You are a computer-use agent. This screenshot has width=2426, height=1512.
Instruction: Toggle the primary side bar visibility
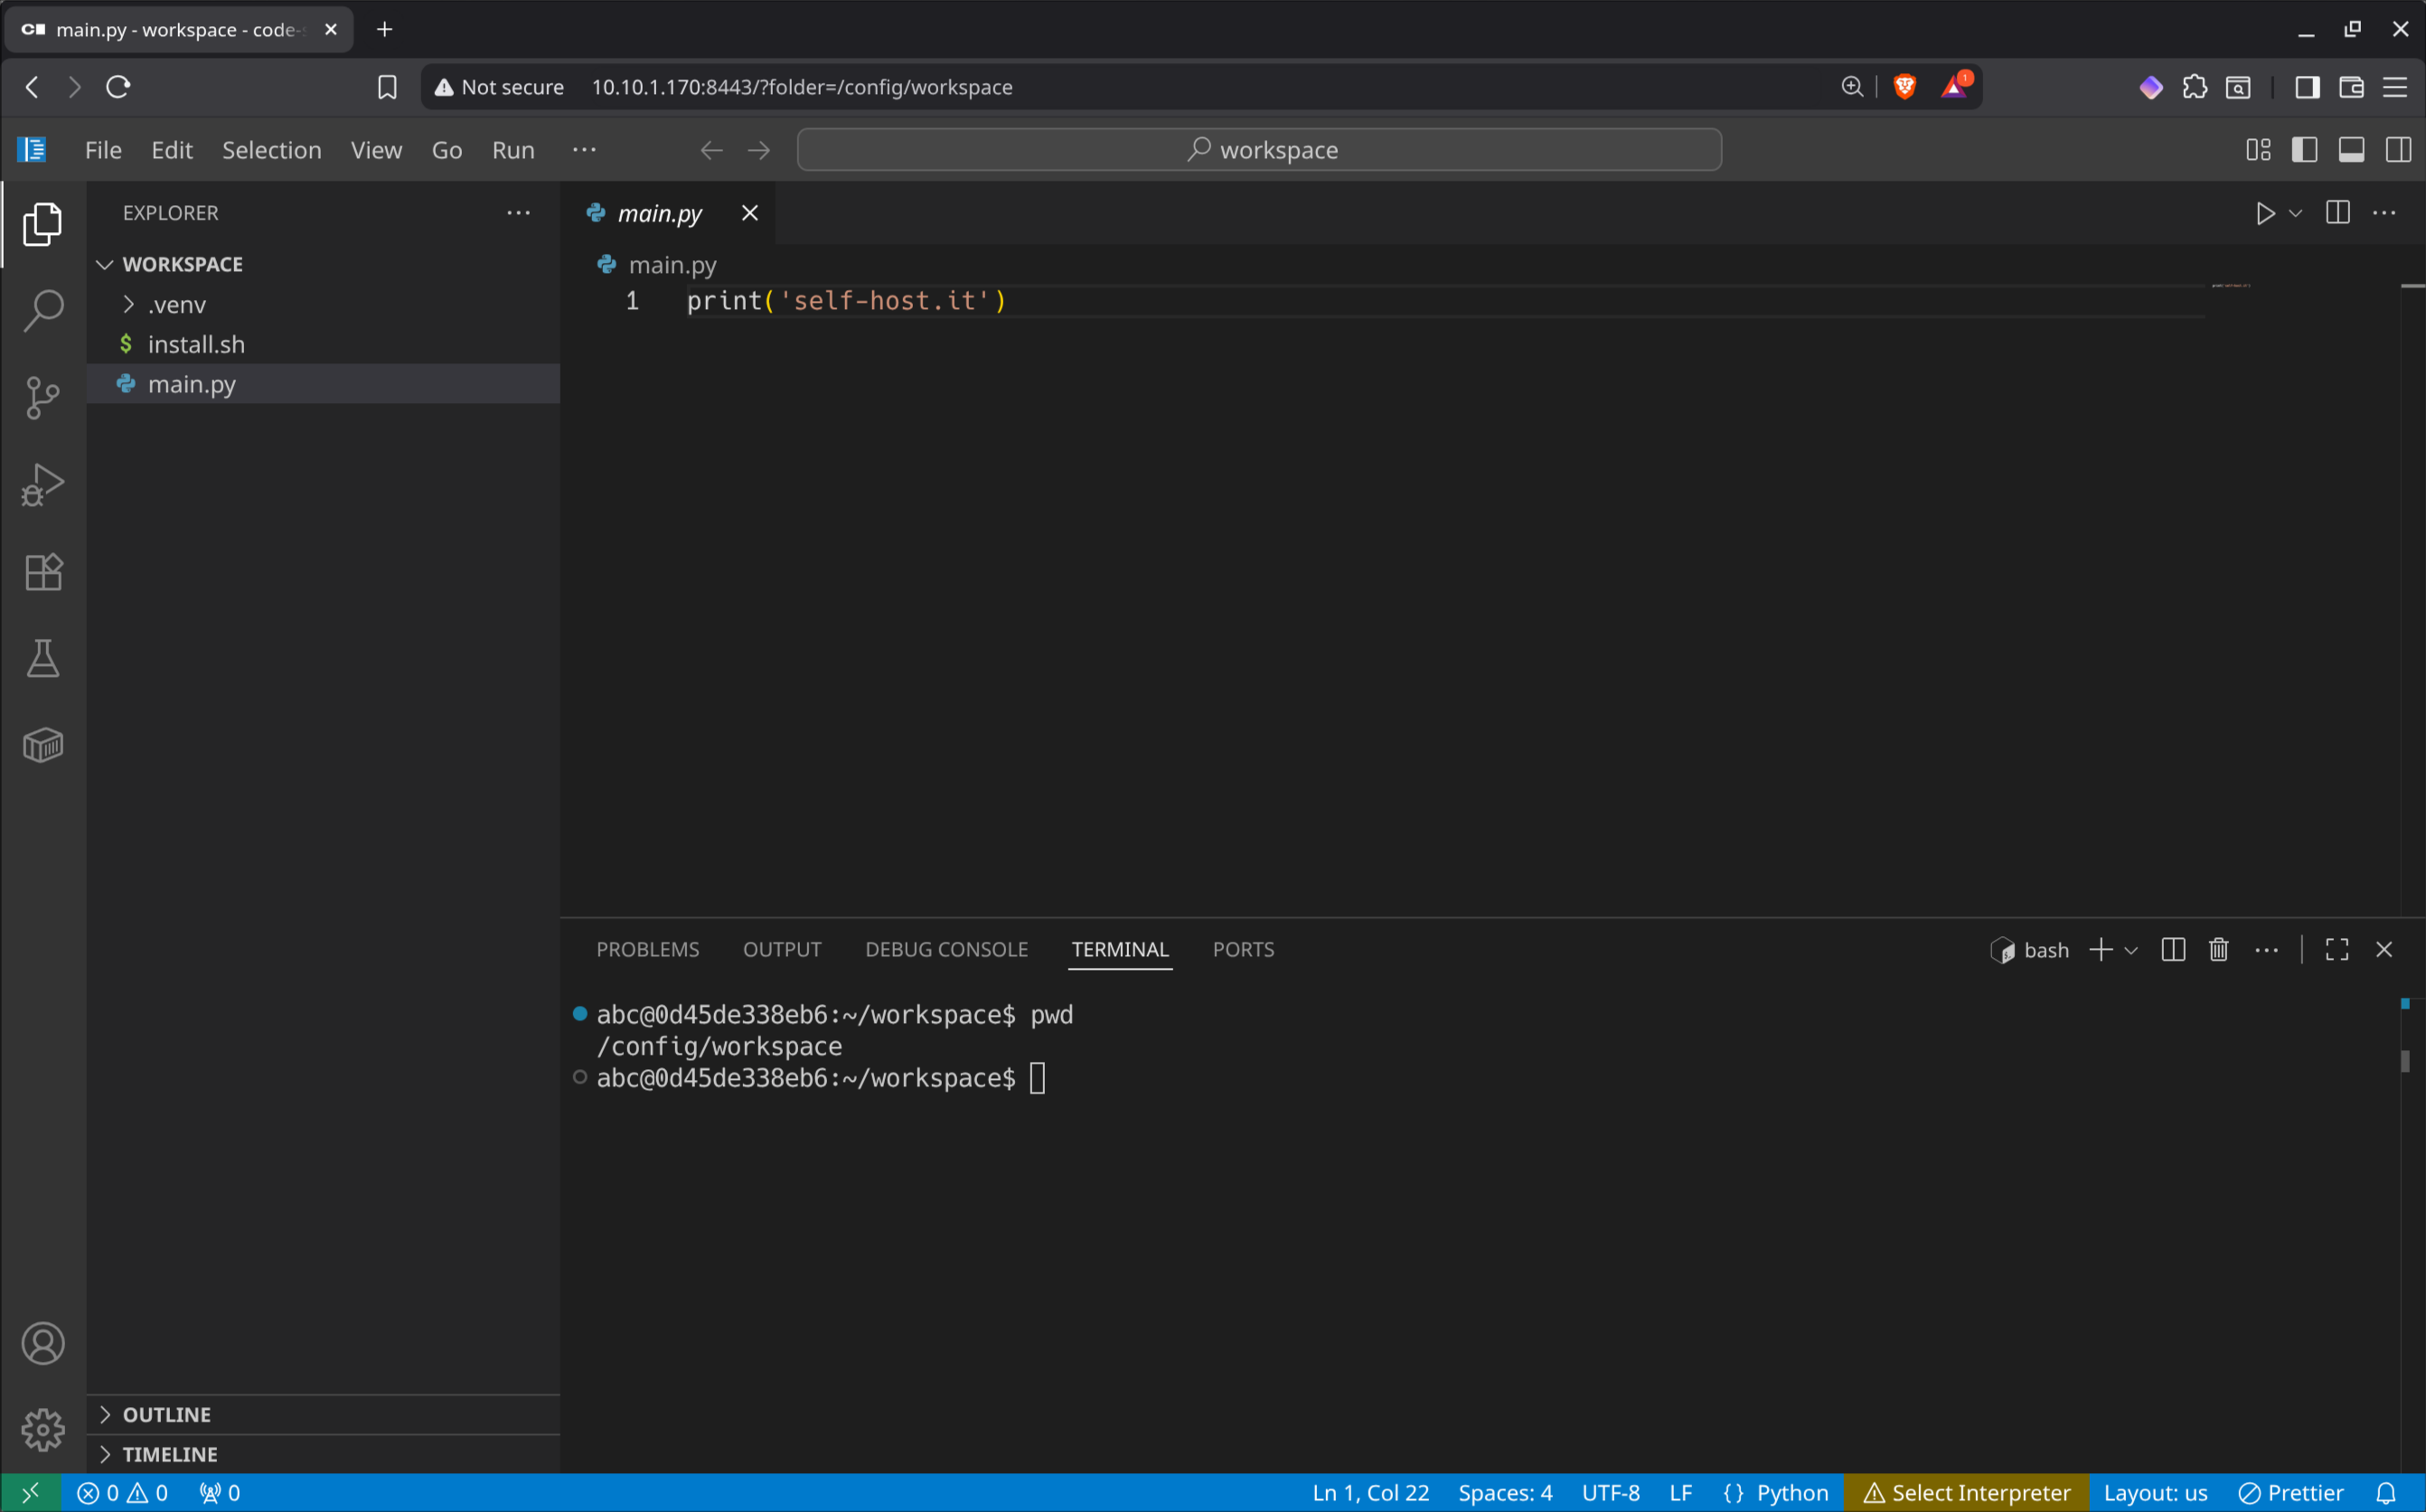[2304, 150]
